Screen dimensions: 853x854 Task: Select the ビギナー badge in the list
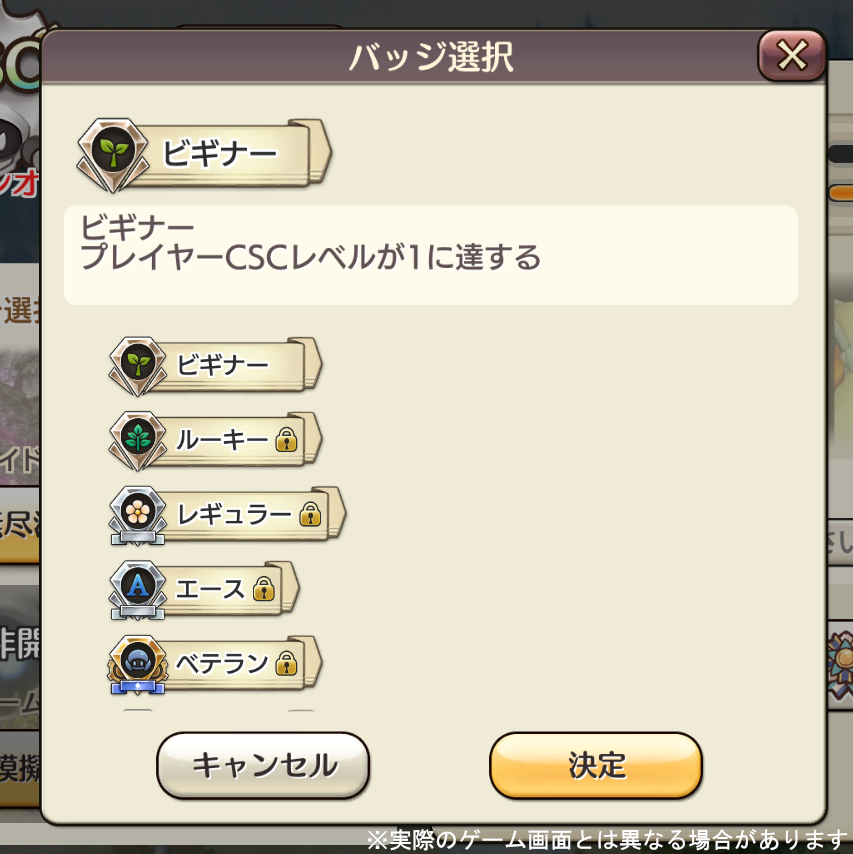[x=216, y=365]
